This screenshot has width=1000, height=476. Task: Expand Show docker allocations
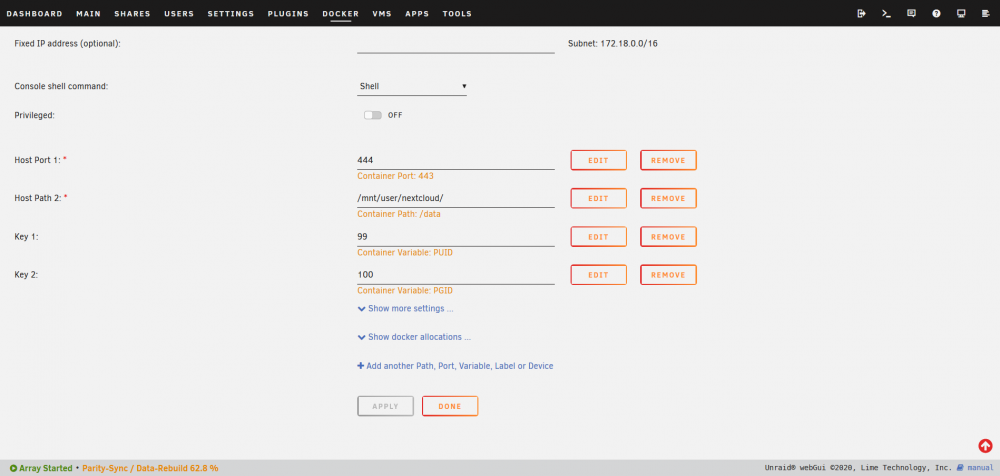[x=415, y=337]
